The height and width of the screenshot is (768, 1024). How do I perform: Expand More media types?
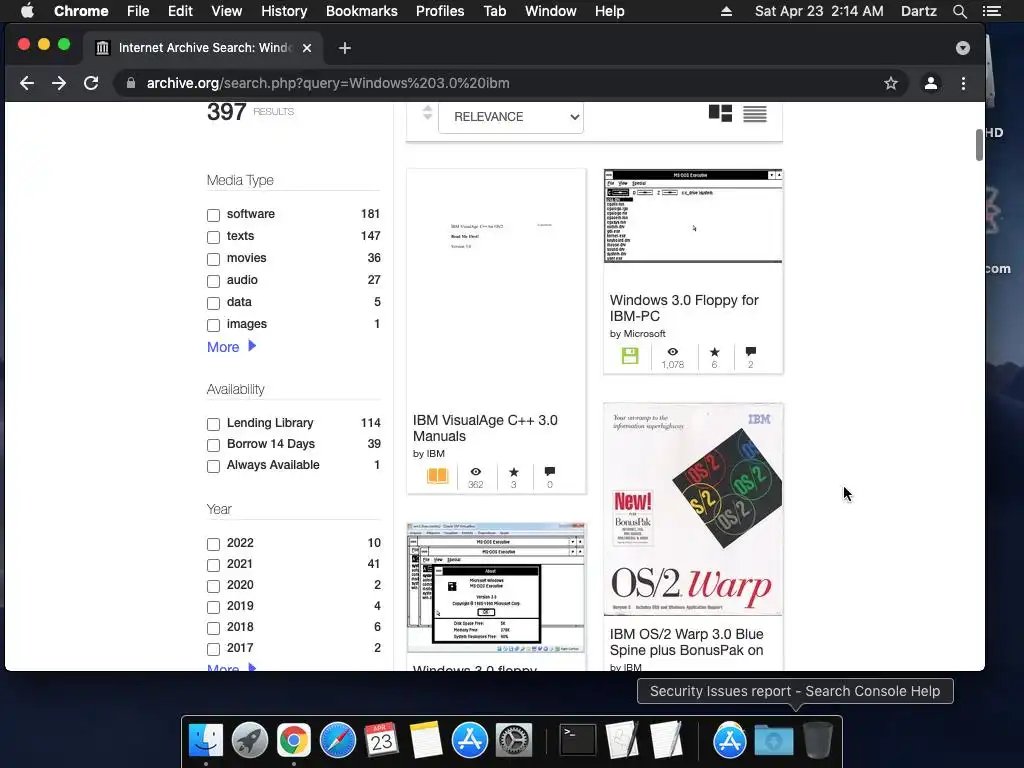click(x=231, y=347)
